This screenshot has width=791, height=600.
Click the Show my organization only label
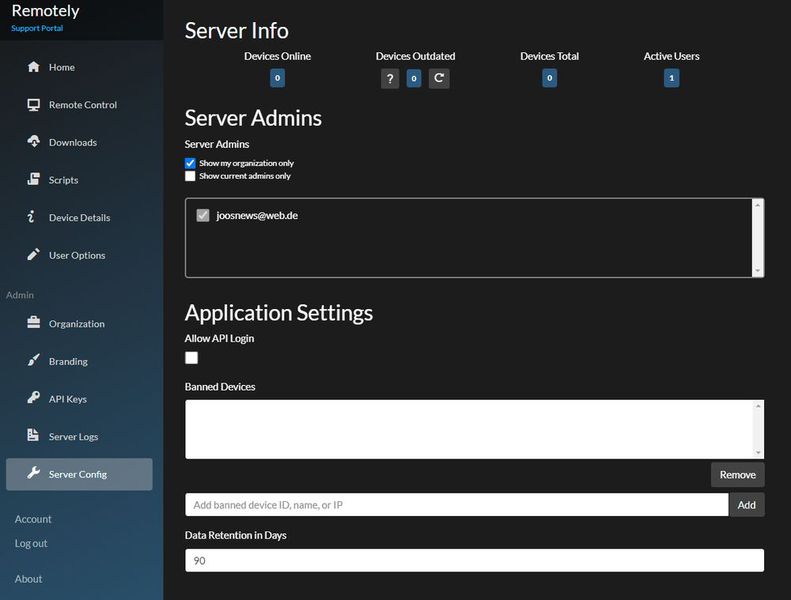click(246, 163)
